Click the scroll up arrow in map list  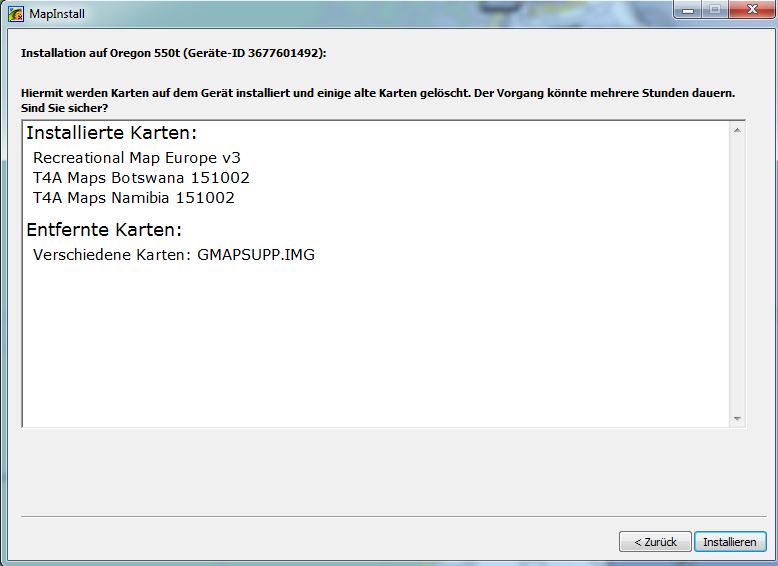(738, 131)
